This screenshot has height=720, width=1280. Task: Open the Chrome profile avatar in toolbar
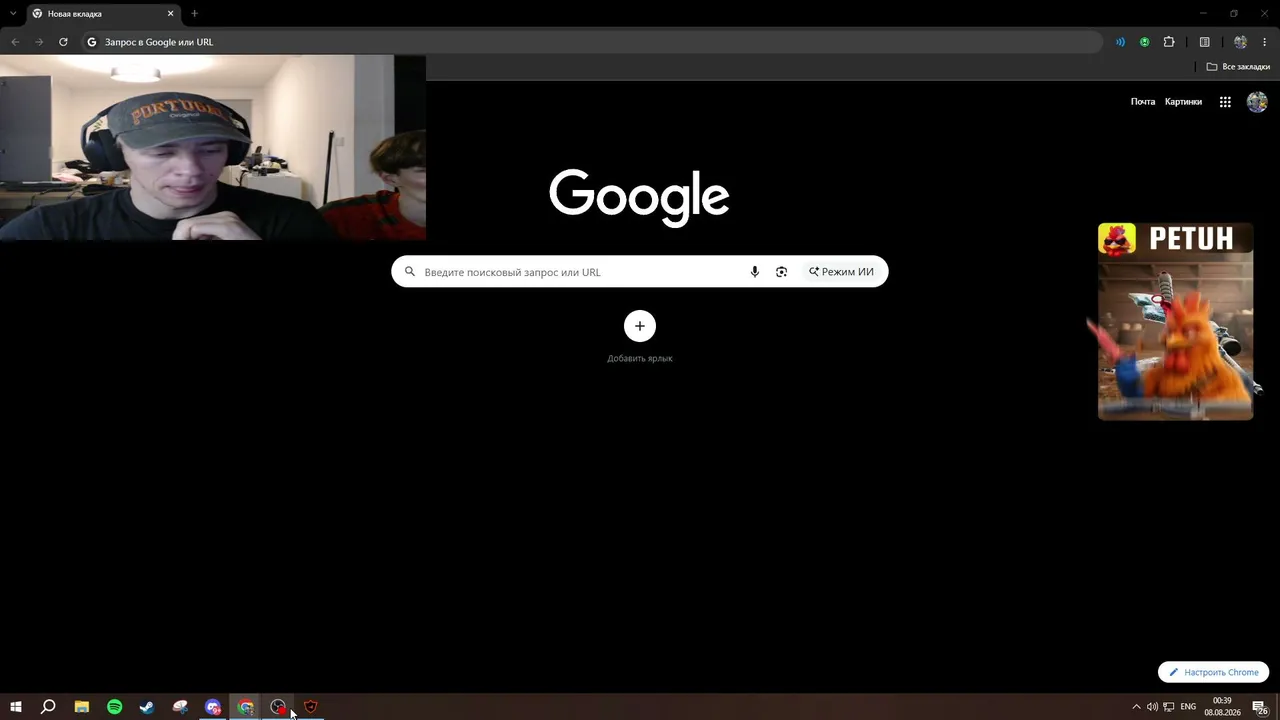[1240, 42]
